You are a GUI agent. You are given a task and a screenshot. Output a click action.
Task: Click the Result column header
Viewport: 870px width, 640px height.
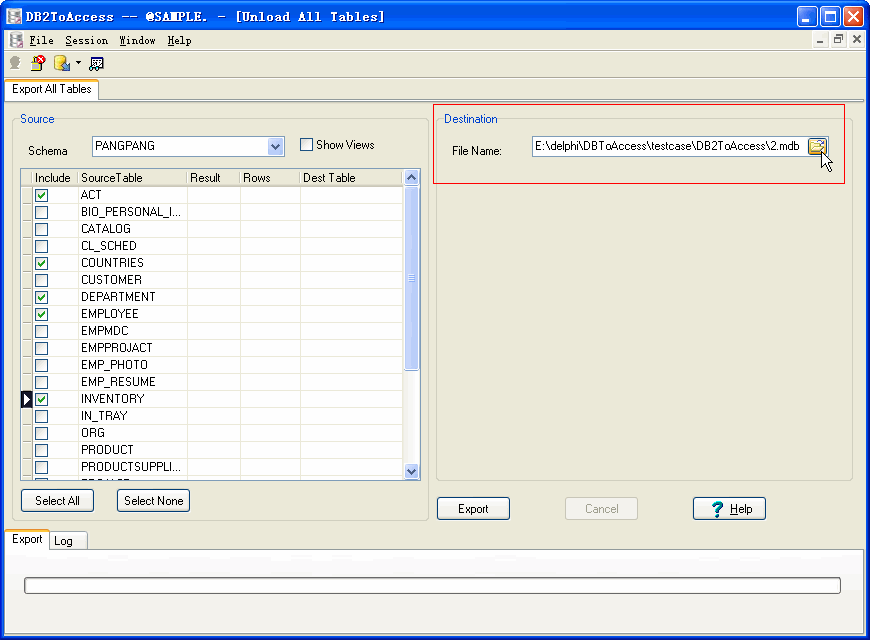click(x=213, y=178)
